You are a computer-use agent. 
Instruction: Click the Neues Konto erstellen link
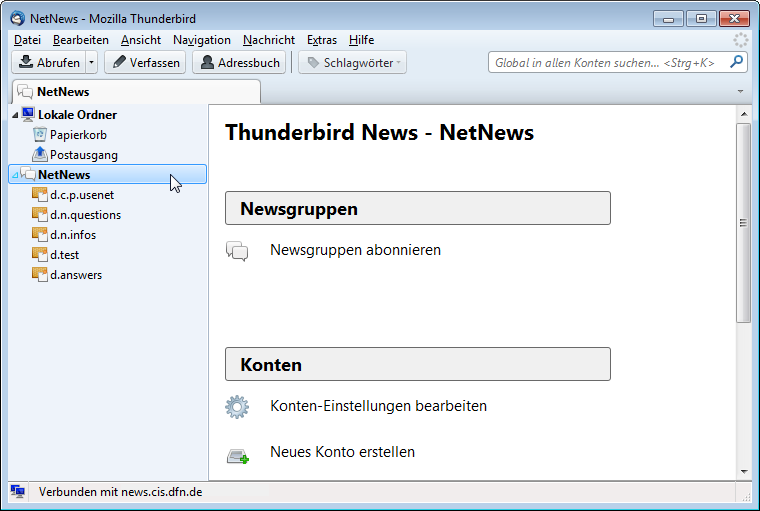pos(342,452)
